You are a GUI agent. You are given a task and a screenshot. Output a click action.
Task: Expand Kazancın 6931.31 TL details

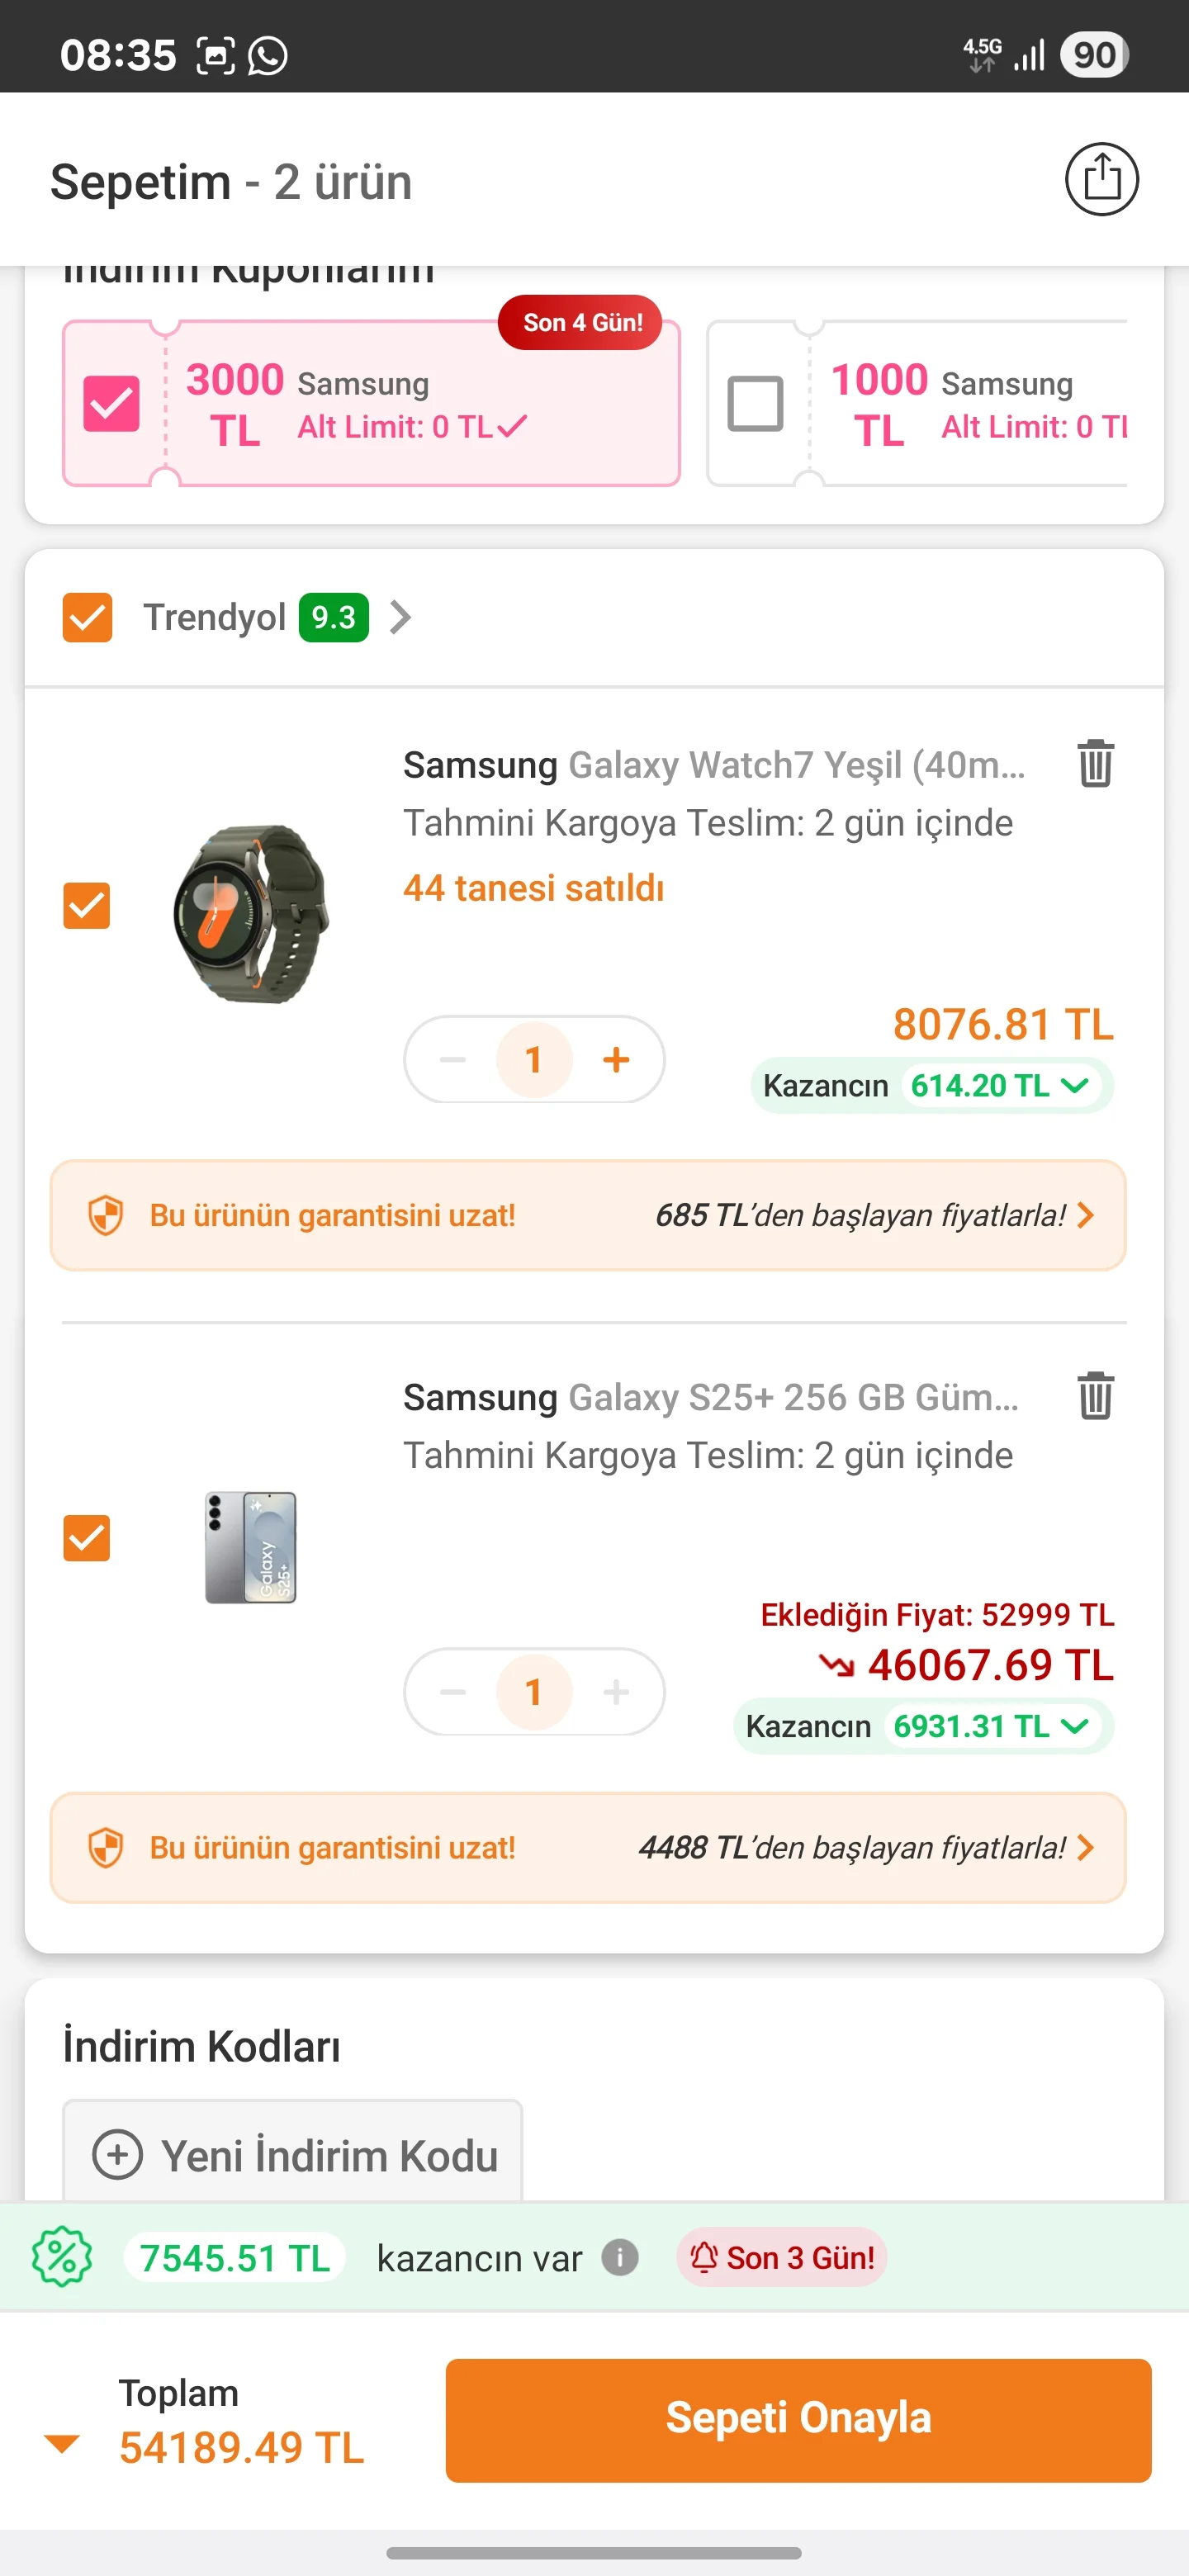point(1074,1726)
